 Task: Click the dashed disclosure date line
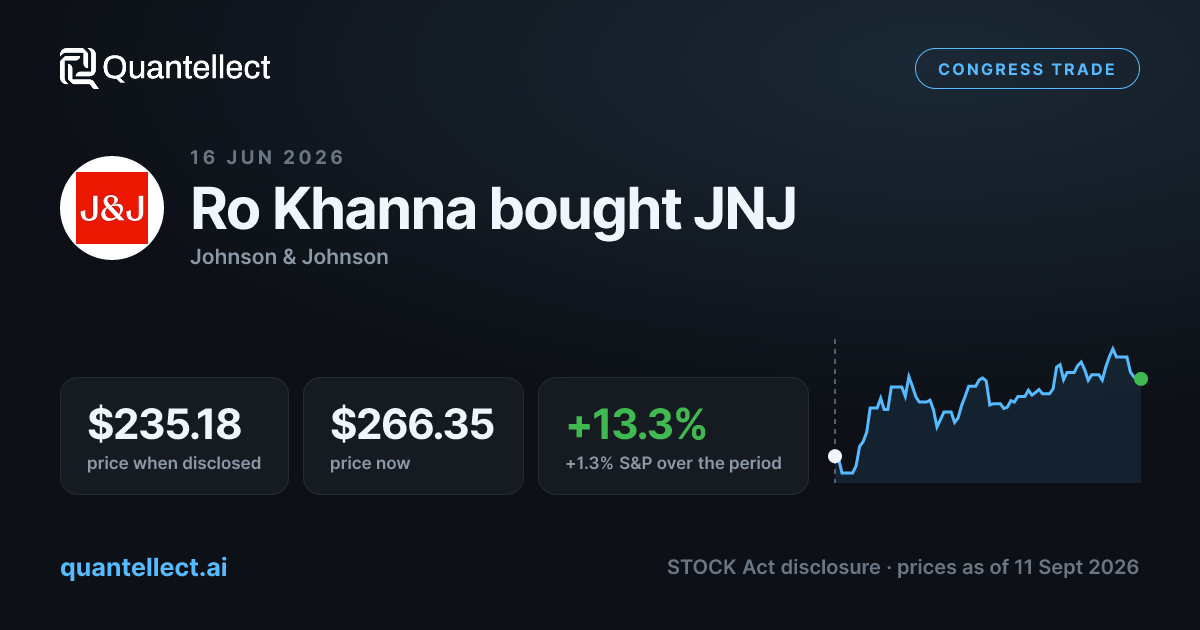pyautogui.click(x=835, y=411)
